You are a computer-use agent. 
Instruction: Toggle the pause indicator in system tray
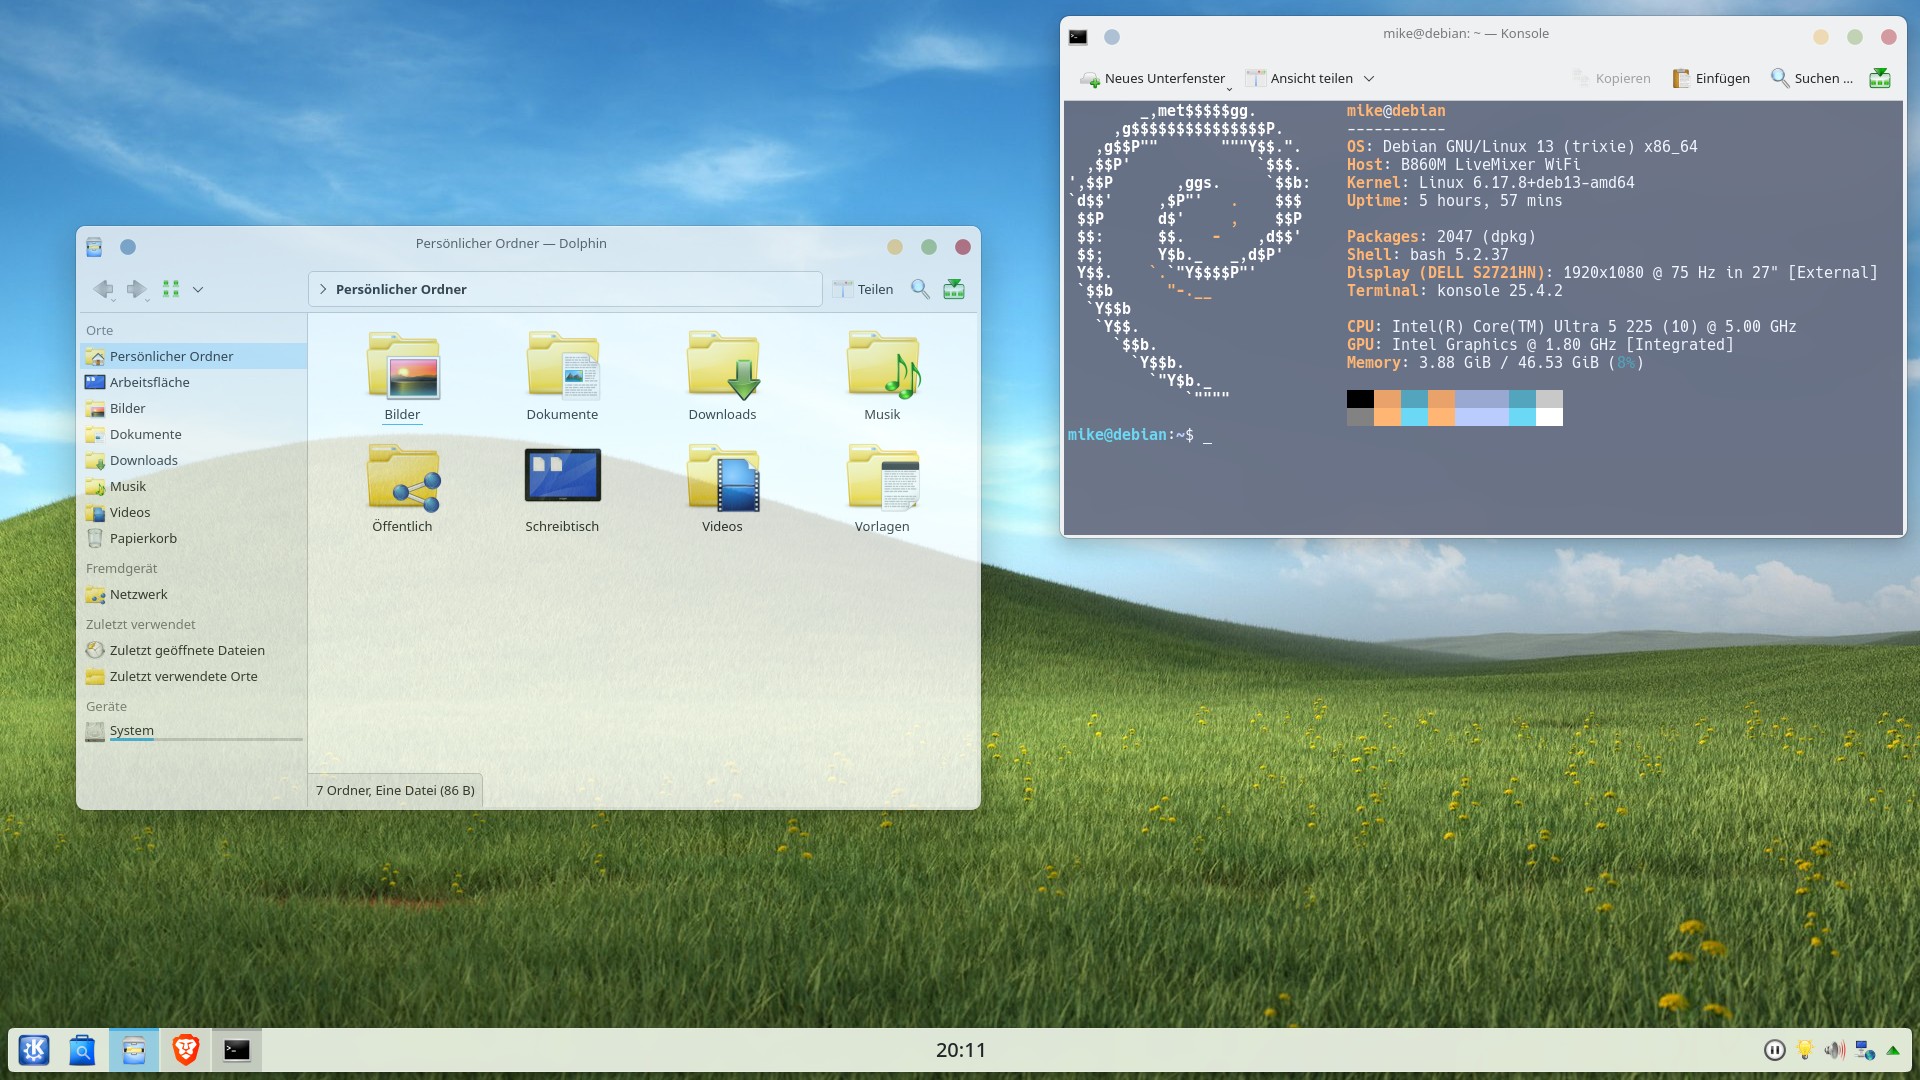click(1775, 1050)
